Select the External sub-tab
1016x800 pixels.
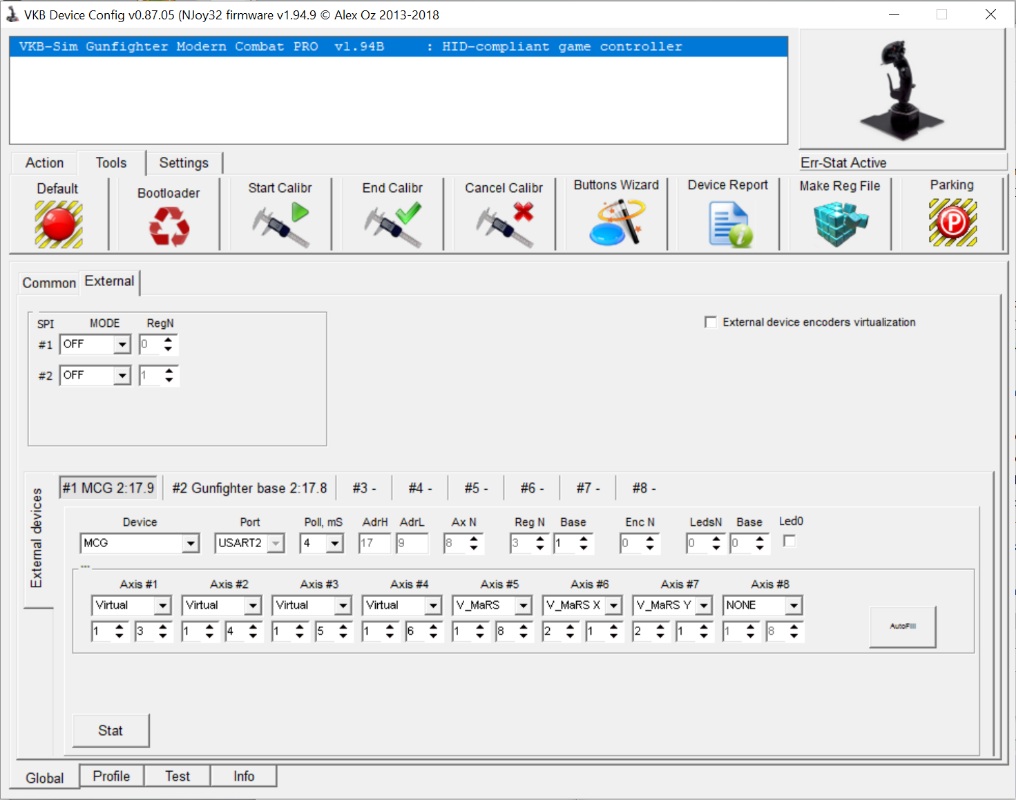pyautogui.click(x=110, y=281)
